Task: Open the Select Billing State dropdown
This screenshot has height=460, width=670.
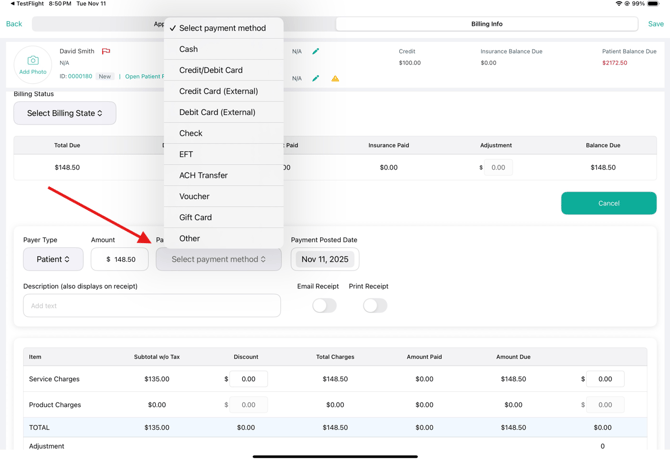Action: point(65,113)
